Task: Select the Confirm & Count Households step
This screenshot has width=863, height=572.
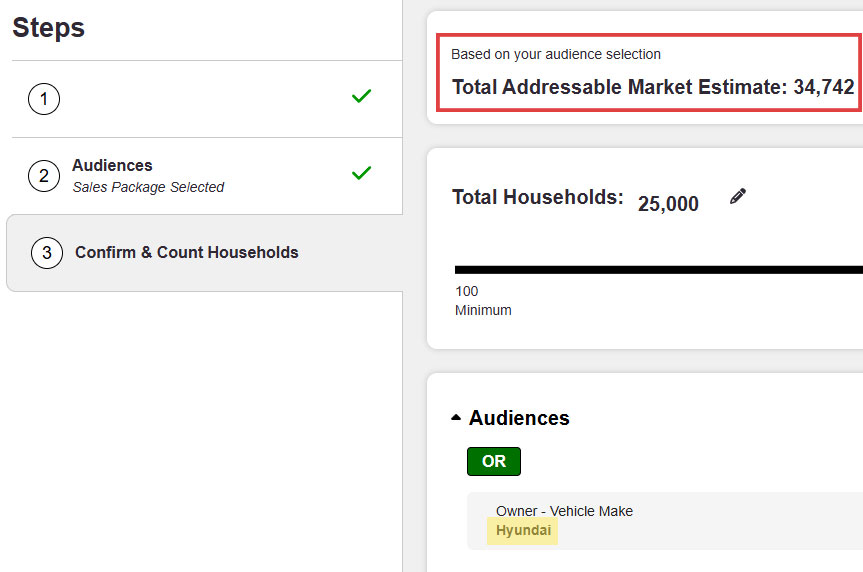Action: tap(186, 253)
